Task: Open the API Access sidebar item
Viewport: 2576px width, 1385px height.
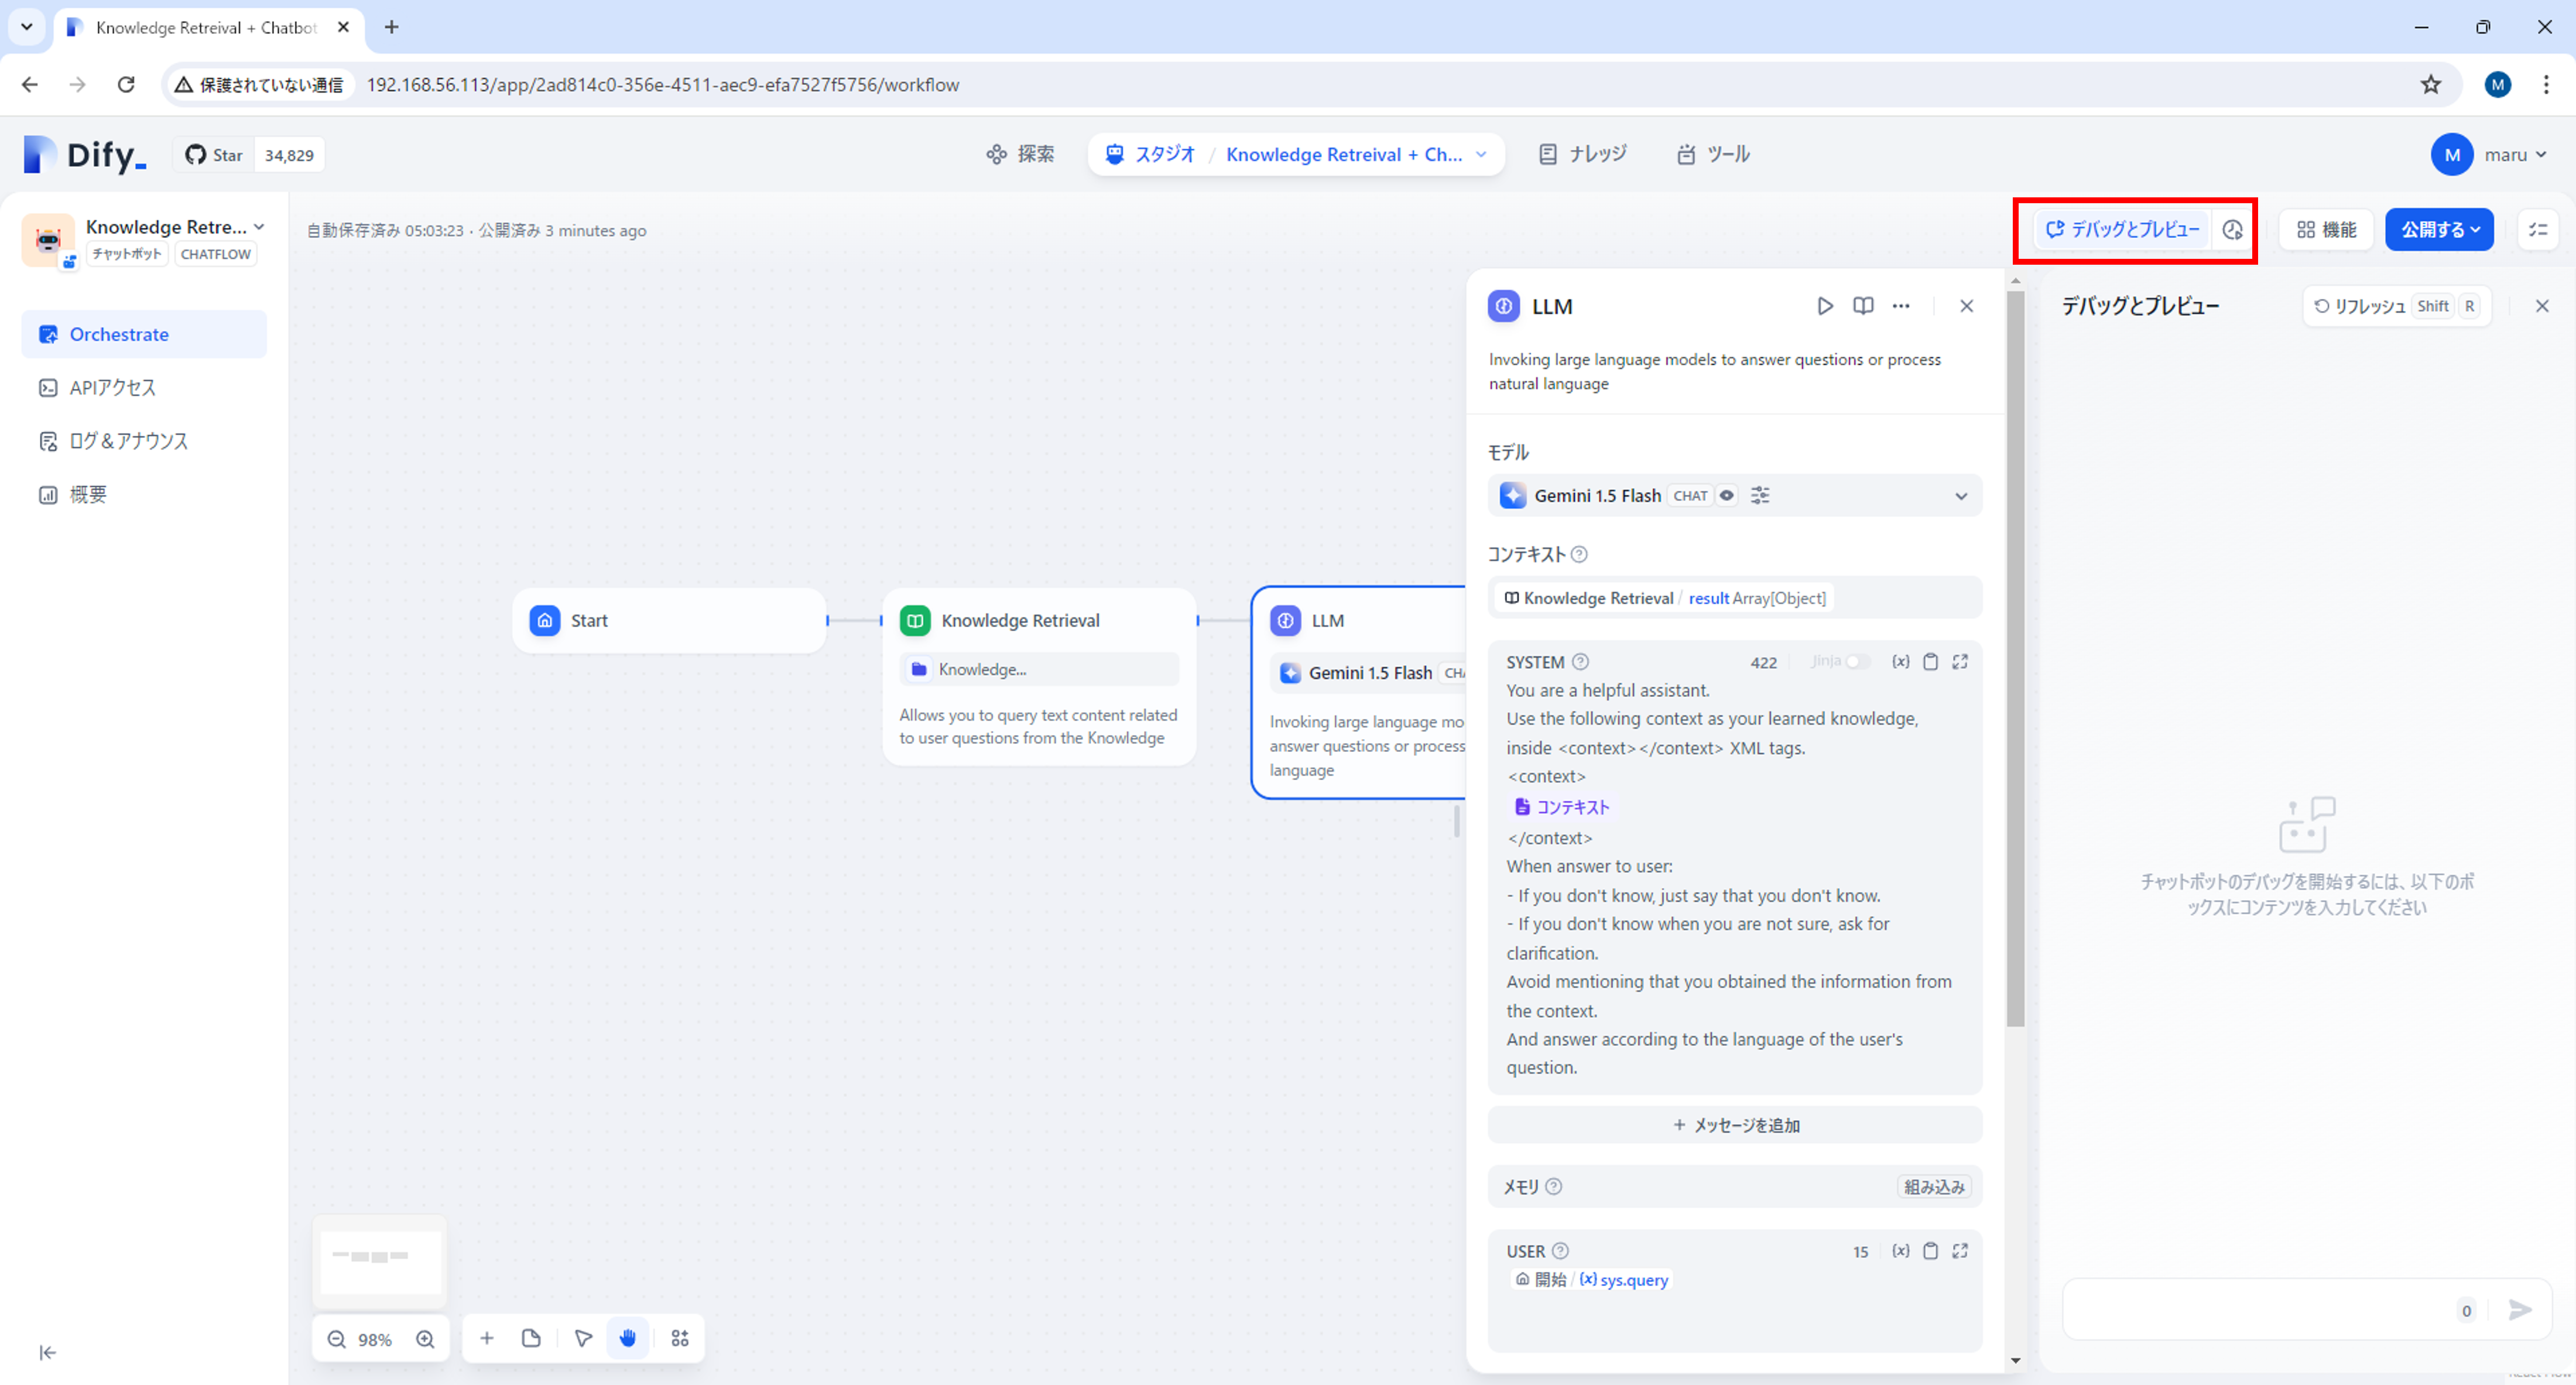Action: (x=112, y=387)
